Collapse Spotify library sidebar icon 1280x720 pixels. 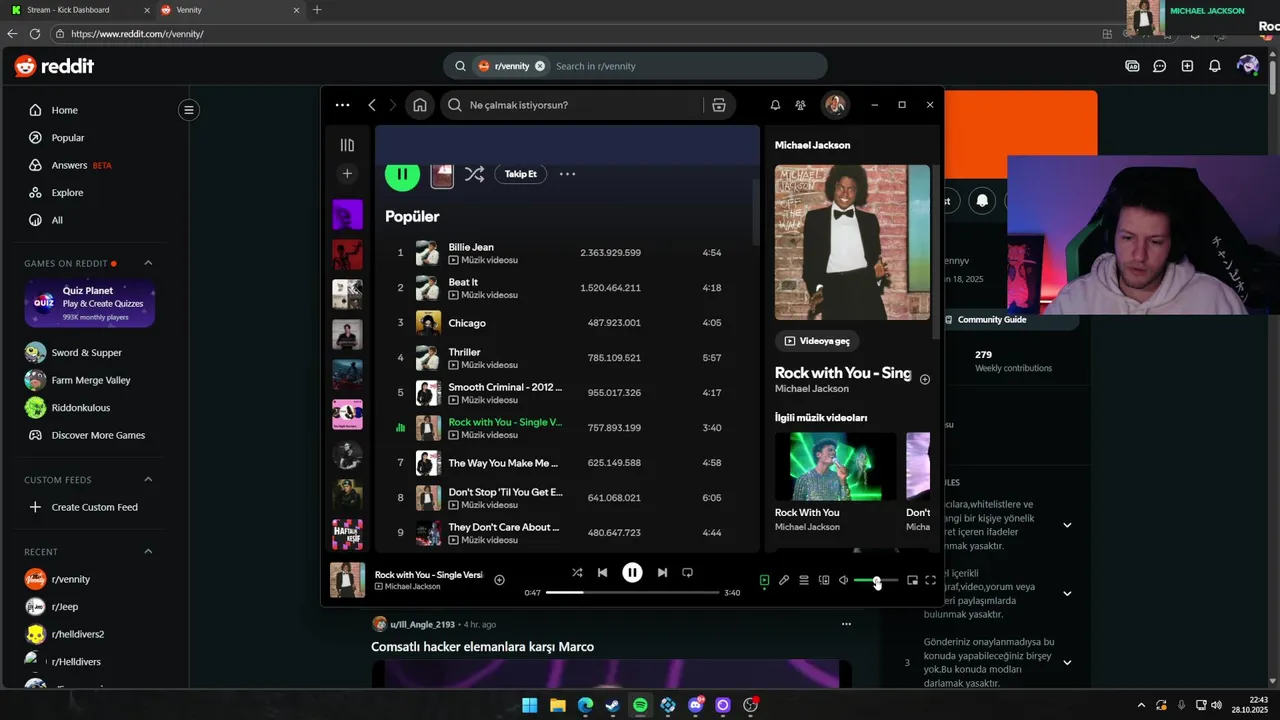pos(347,145)
